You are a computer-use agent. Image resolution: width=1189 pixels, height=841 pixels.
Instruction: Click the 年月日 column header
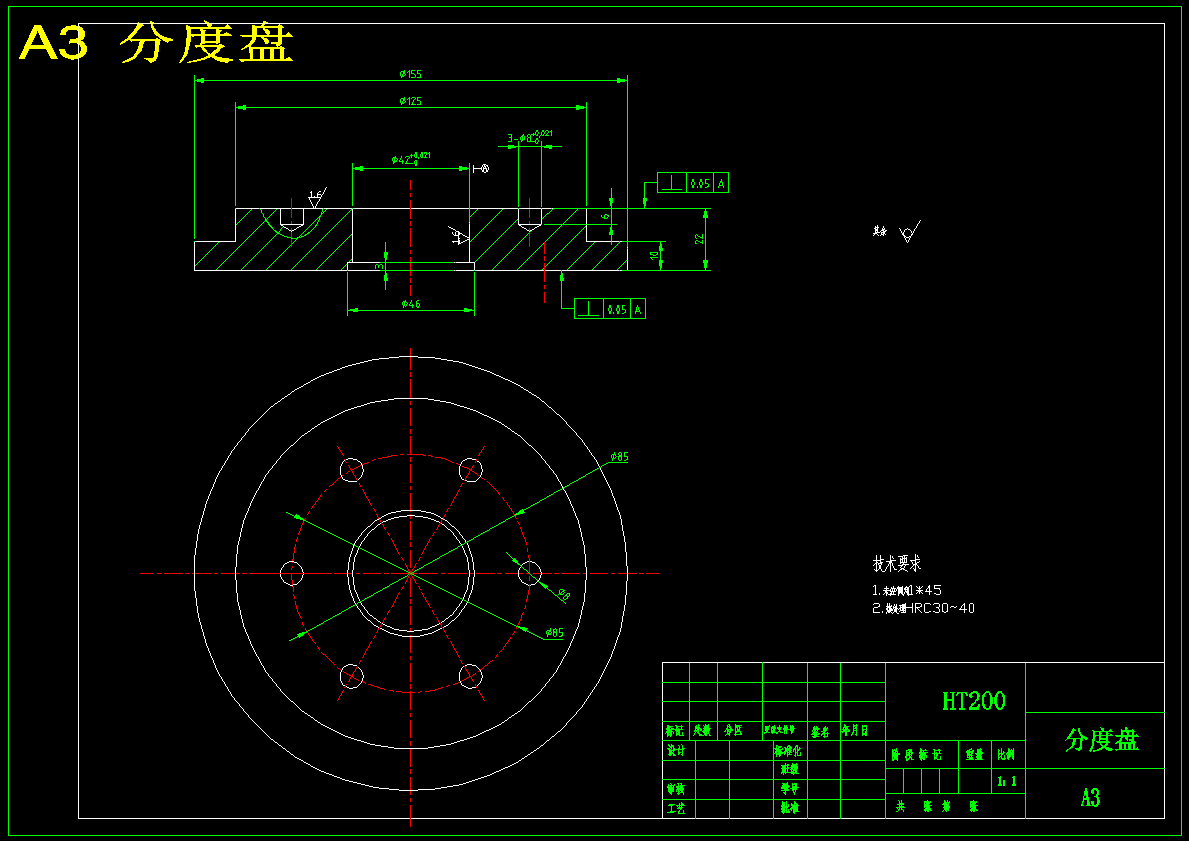click(854, 731)
